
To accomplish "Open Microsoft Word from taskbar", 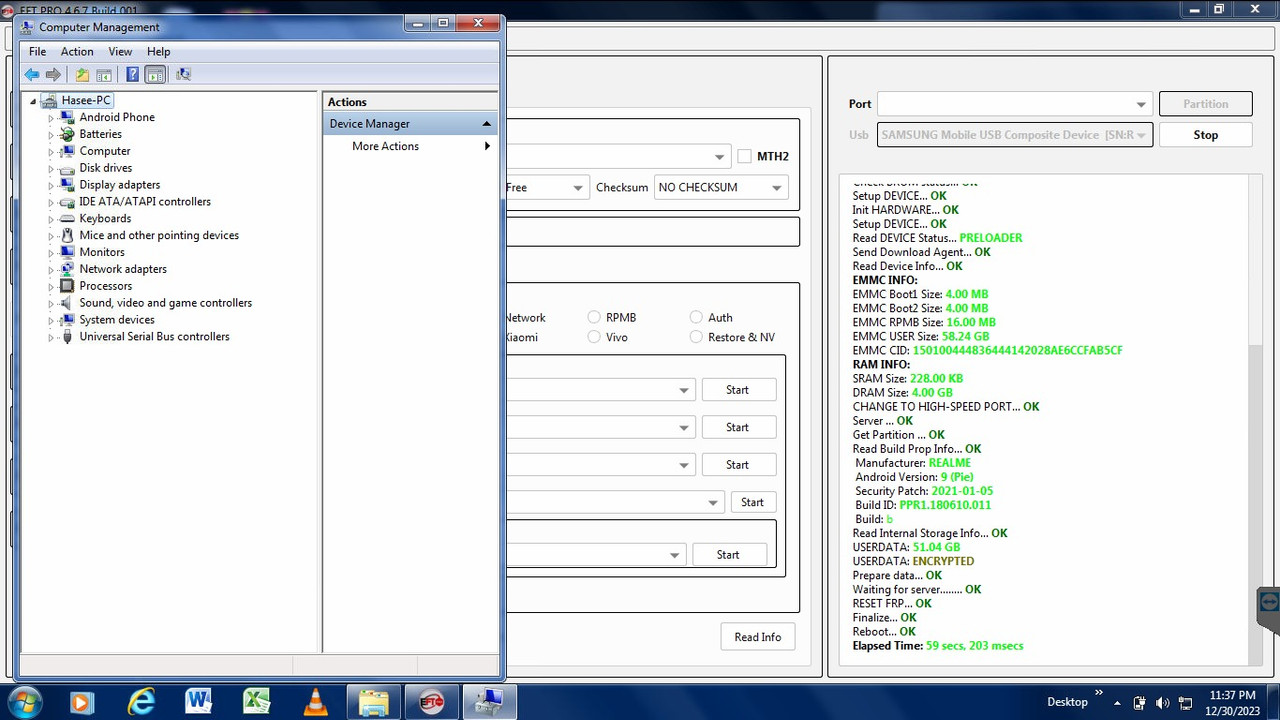I will point(198,702).
